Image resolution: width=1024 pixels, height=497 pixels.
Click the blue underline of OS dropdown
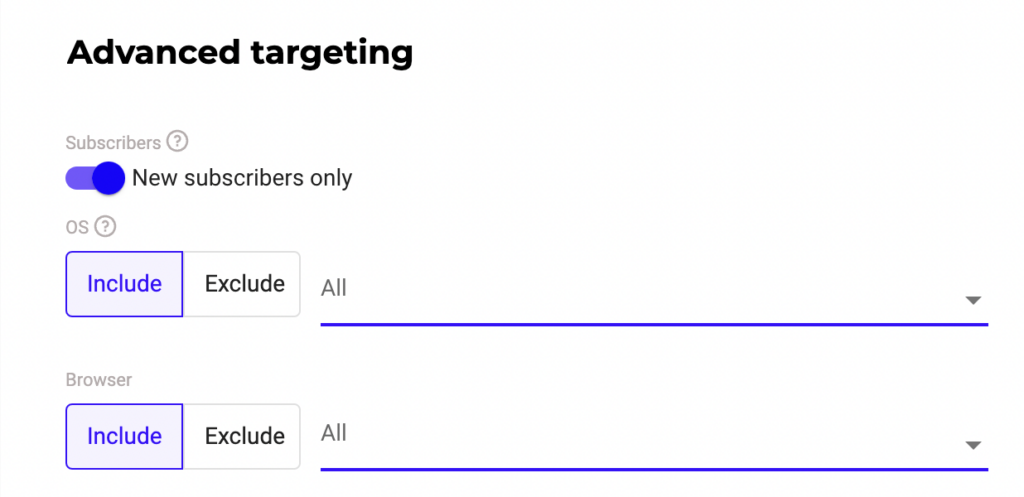click(654, 324)
